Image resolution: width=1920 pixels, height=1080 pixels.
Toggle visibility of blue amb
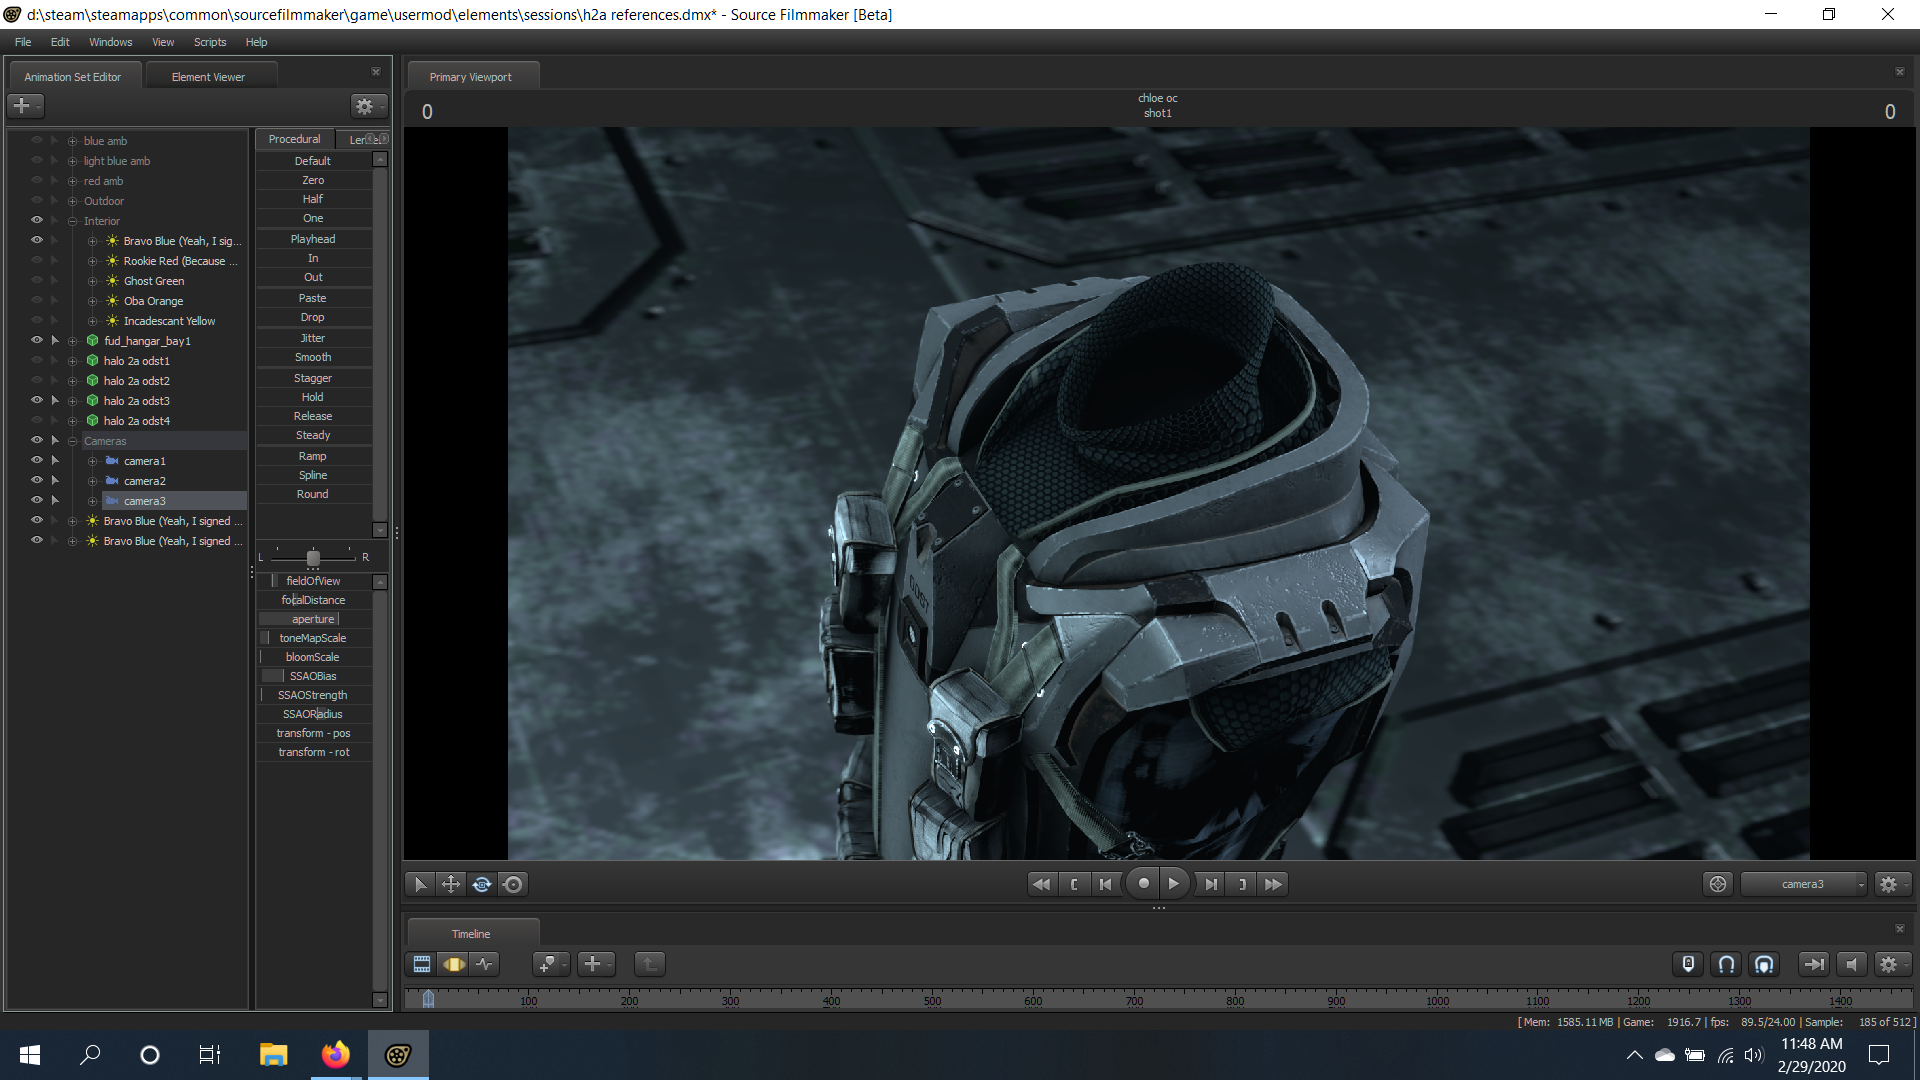(37, 140)
